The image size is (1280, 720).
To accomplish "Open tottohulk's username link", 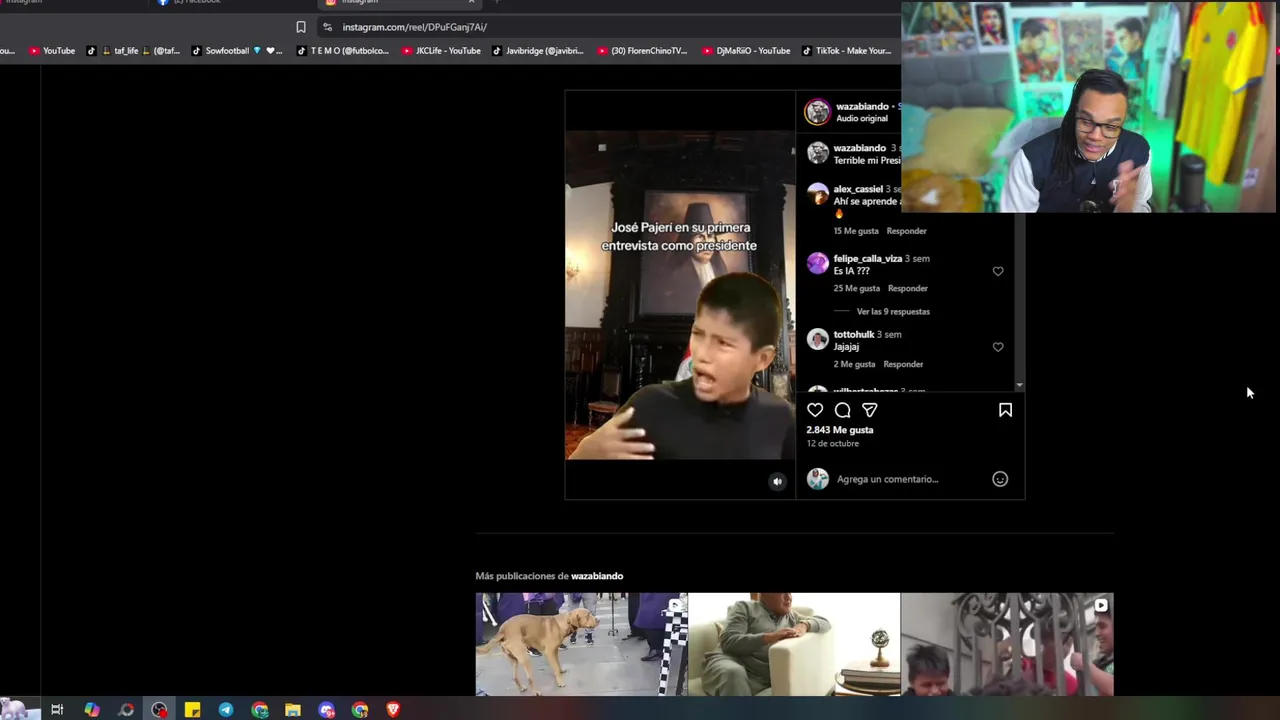I will [x=853, y=334].
